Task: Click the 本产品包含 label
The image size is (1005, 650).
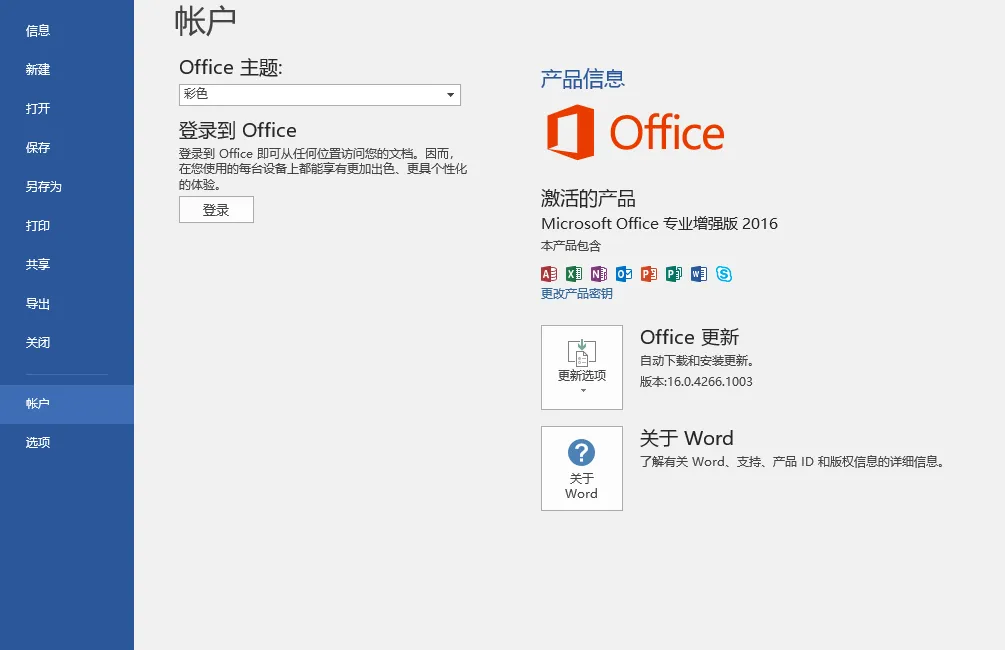Action: pyautogui.click(x=571, y=246)
